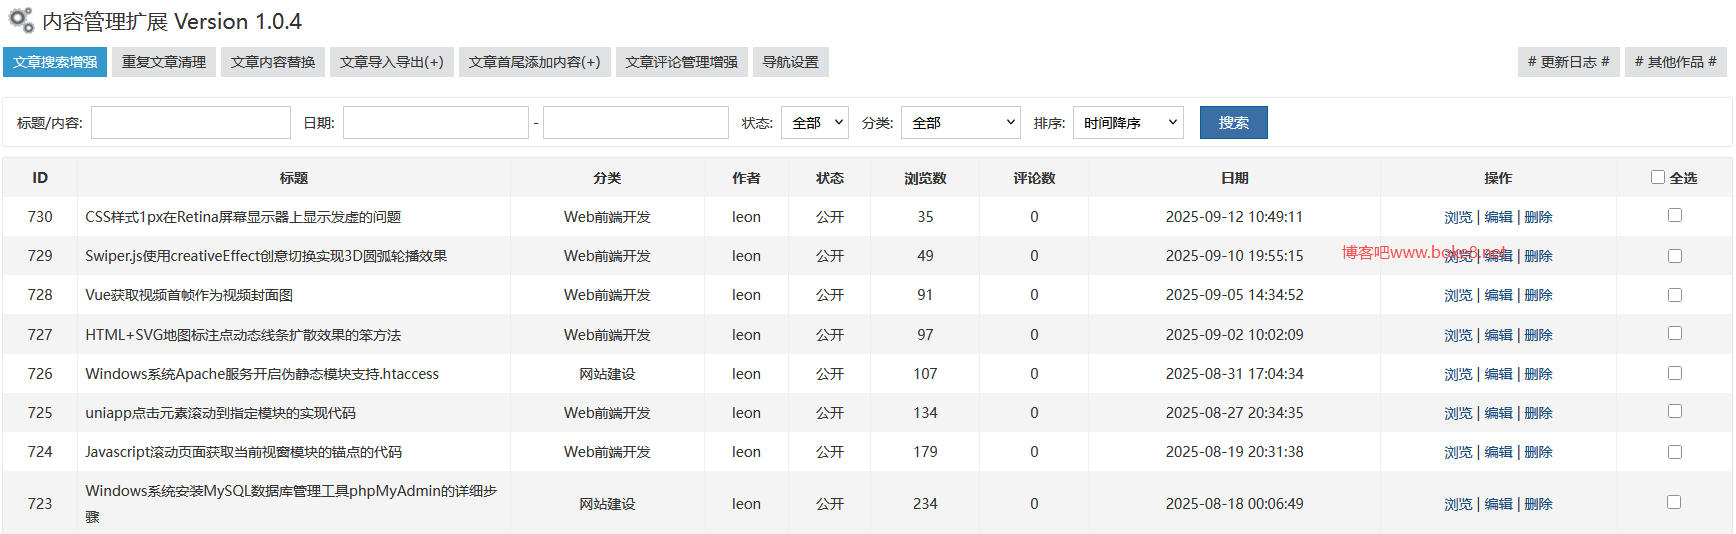Select the 文章评论管理增强 tab
1736x534 pixels.
click(681, 62)
